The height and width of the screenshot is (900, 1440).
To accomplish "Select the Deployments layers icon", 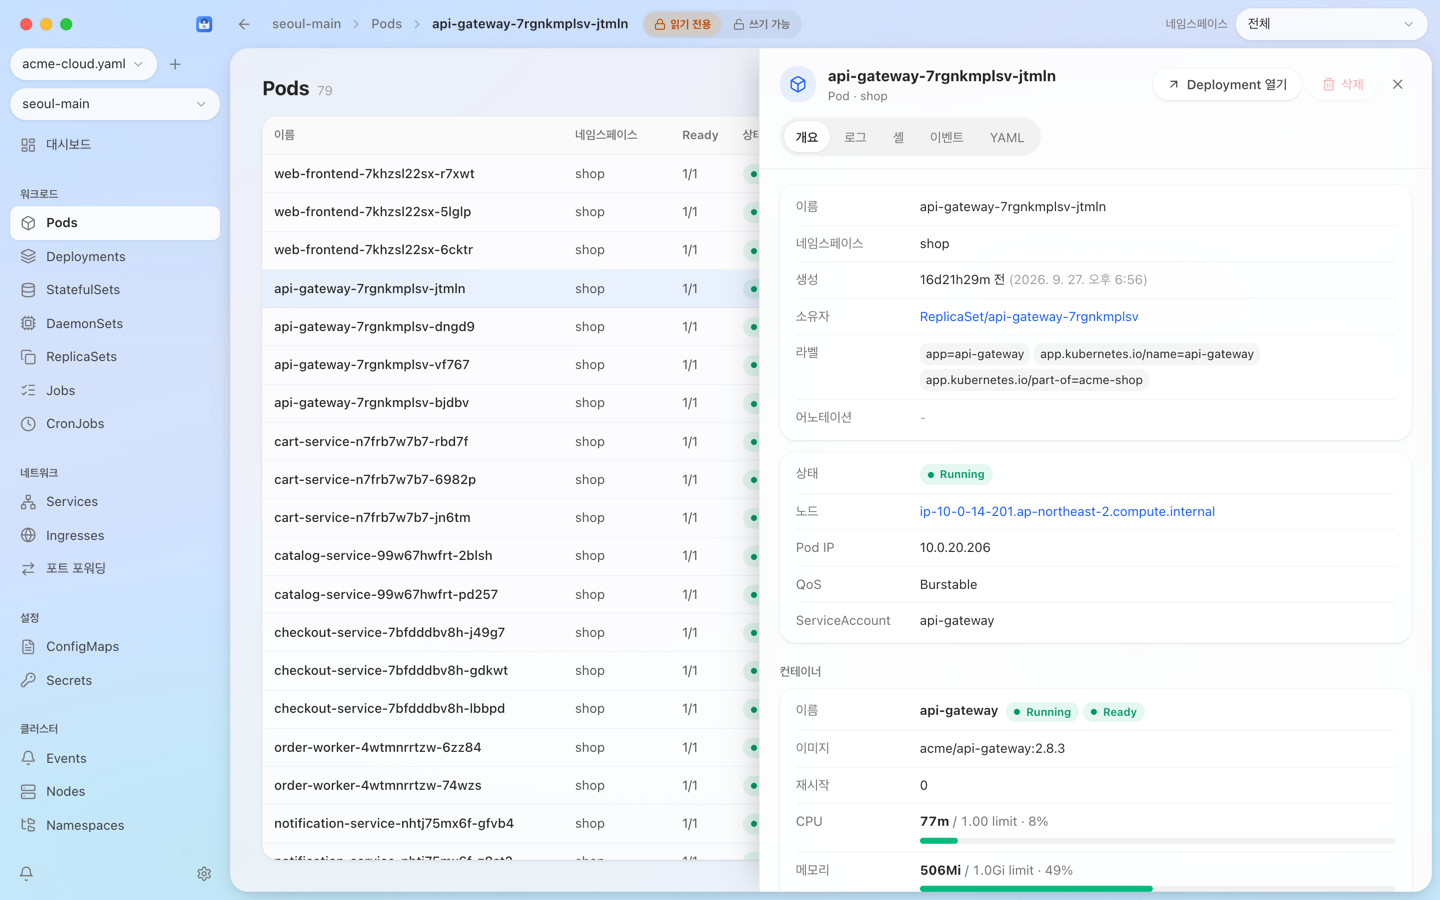I will pos(28,257).
